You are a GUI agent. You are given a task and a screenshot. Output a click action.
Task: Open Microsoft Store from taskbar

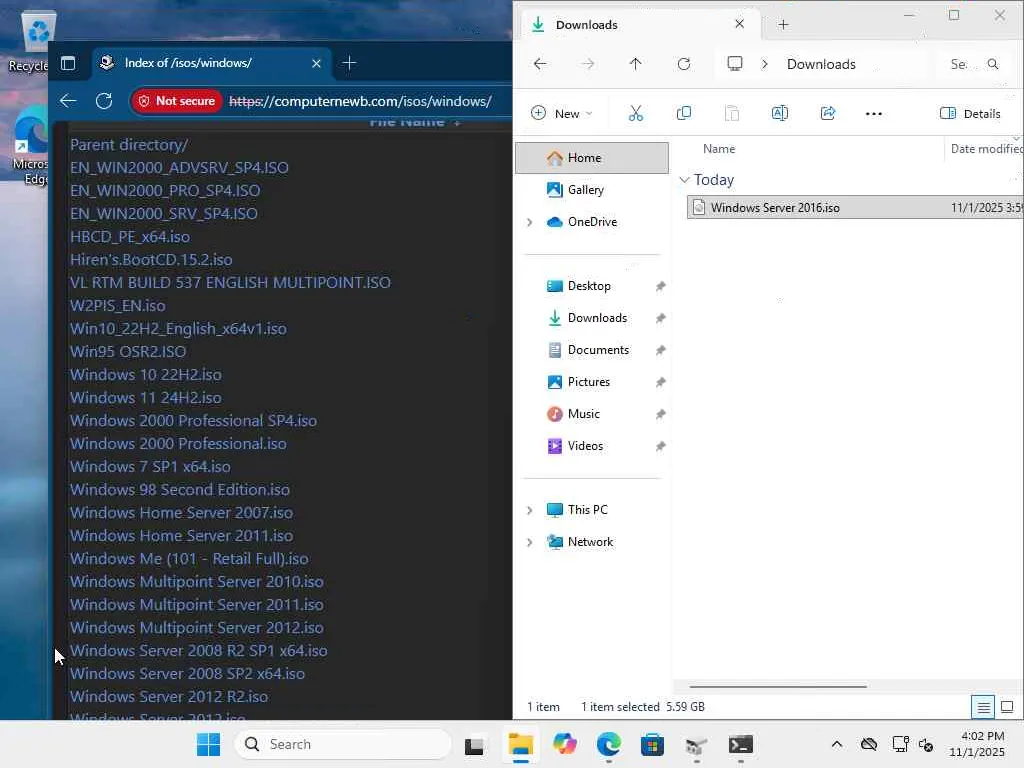(652, 744)
